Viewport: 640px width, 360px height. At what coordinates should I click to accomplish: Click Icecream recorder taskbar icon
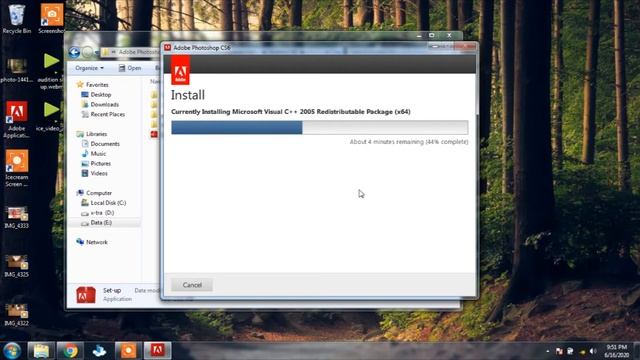point(128,351)
